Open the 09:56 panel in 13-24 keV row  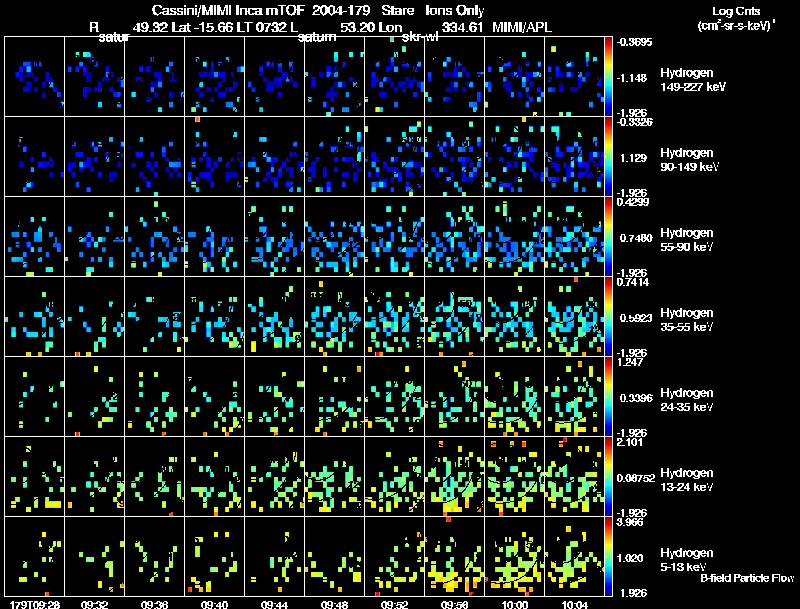(455, 476)
